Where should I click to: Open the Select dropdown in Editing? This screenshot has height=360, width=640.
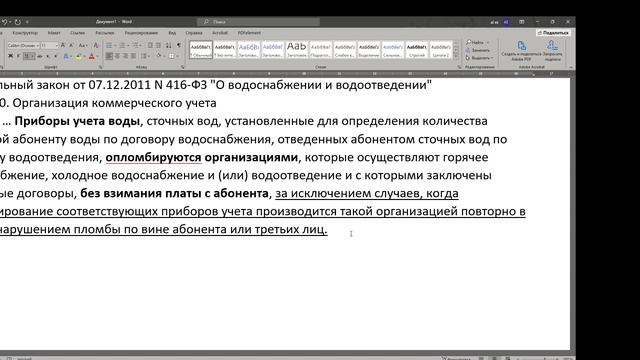[x=479, y=58]
